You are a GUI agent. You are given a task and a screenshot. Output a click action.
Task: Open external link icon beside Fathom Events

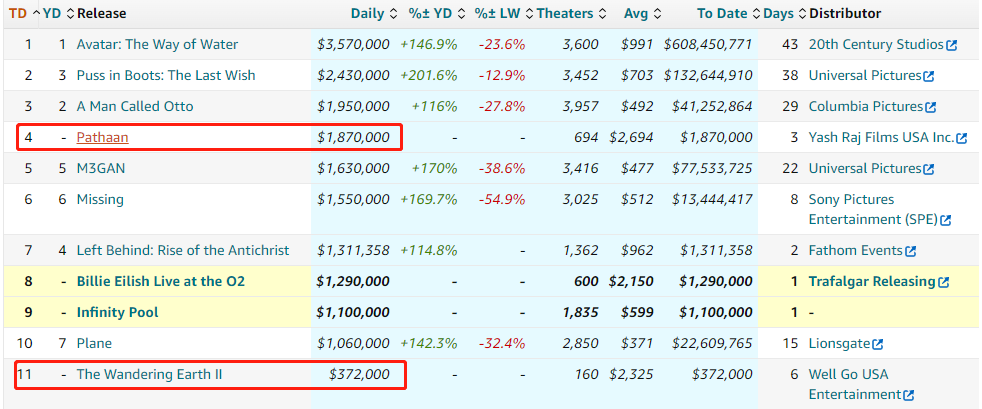[911, 251]
